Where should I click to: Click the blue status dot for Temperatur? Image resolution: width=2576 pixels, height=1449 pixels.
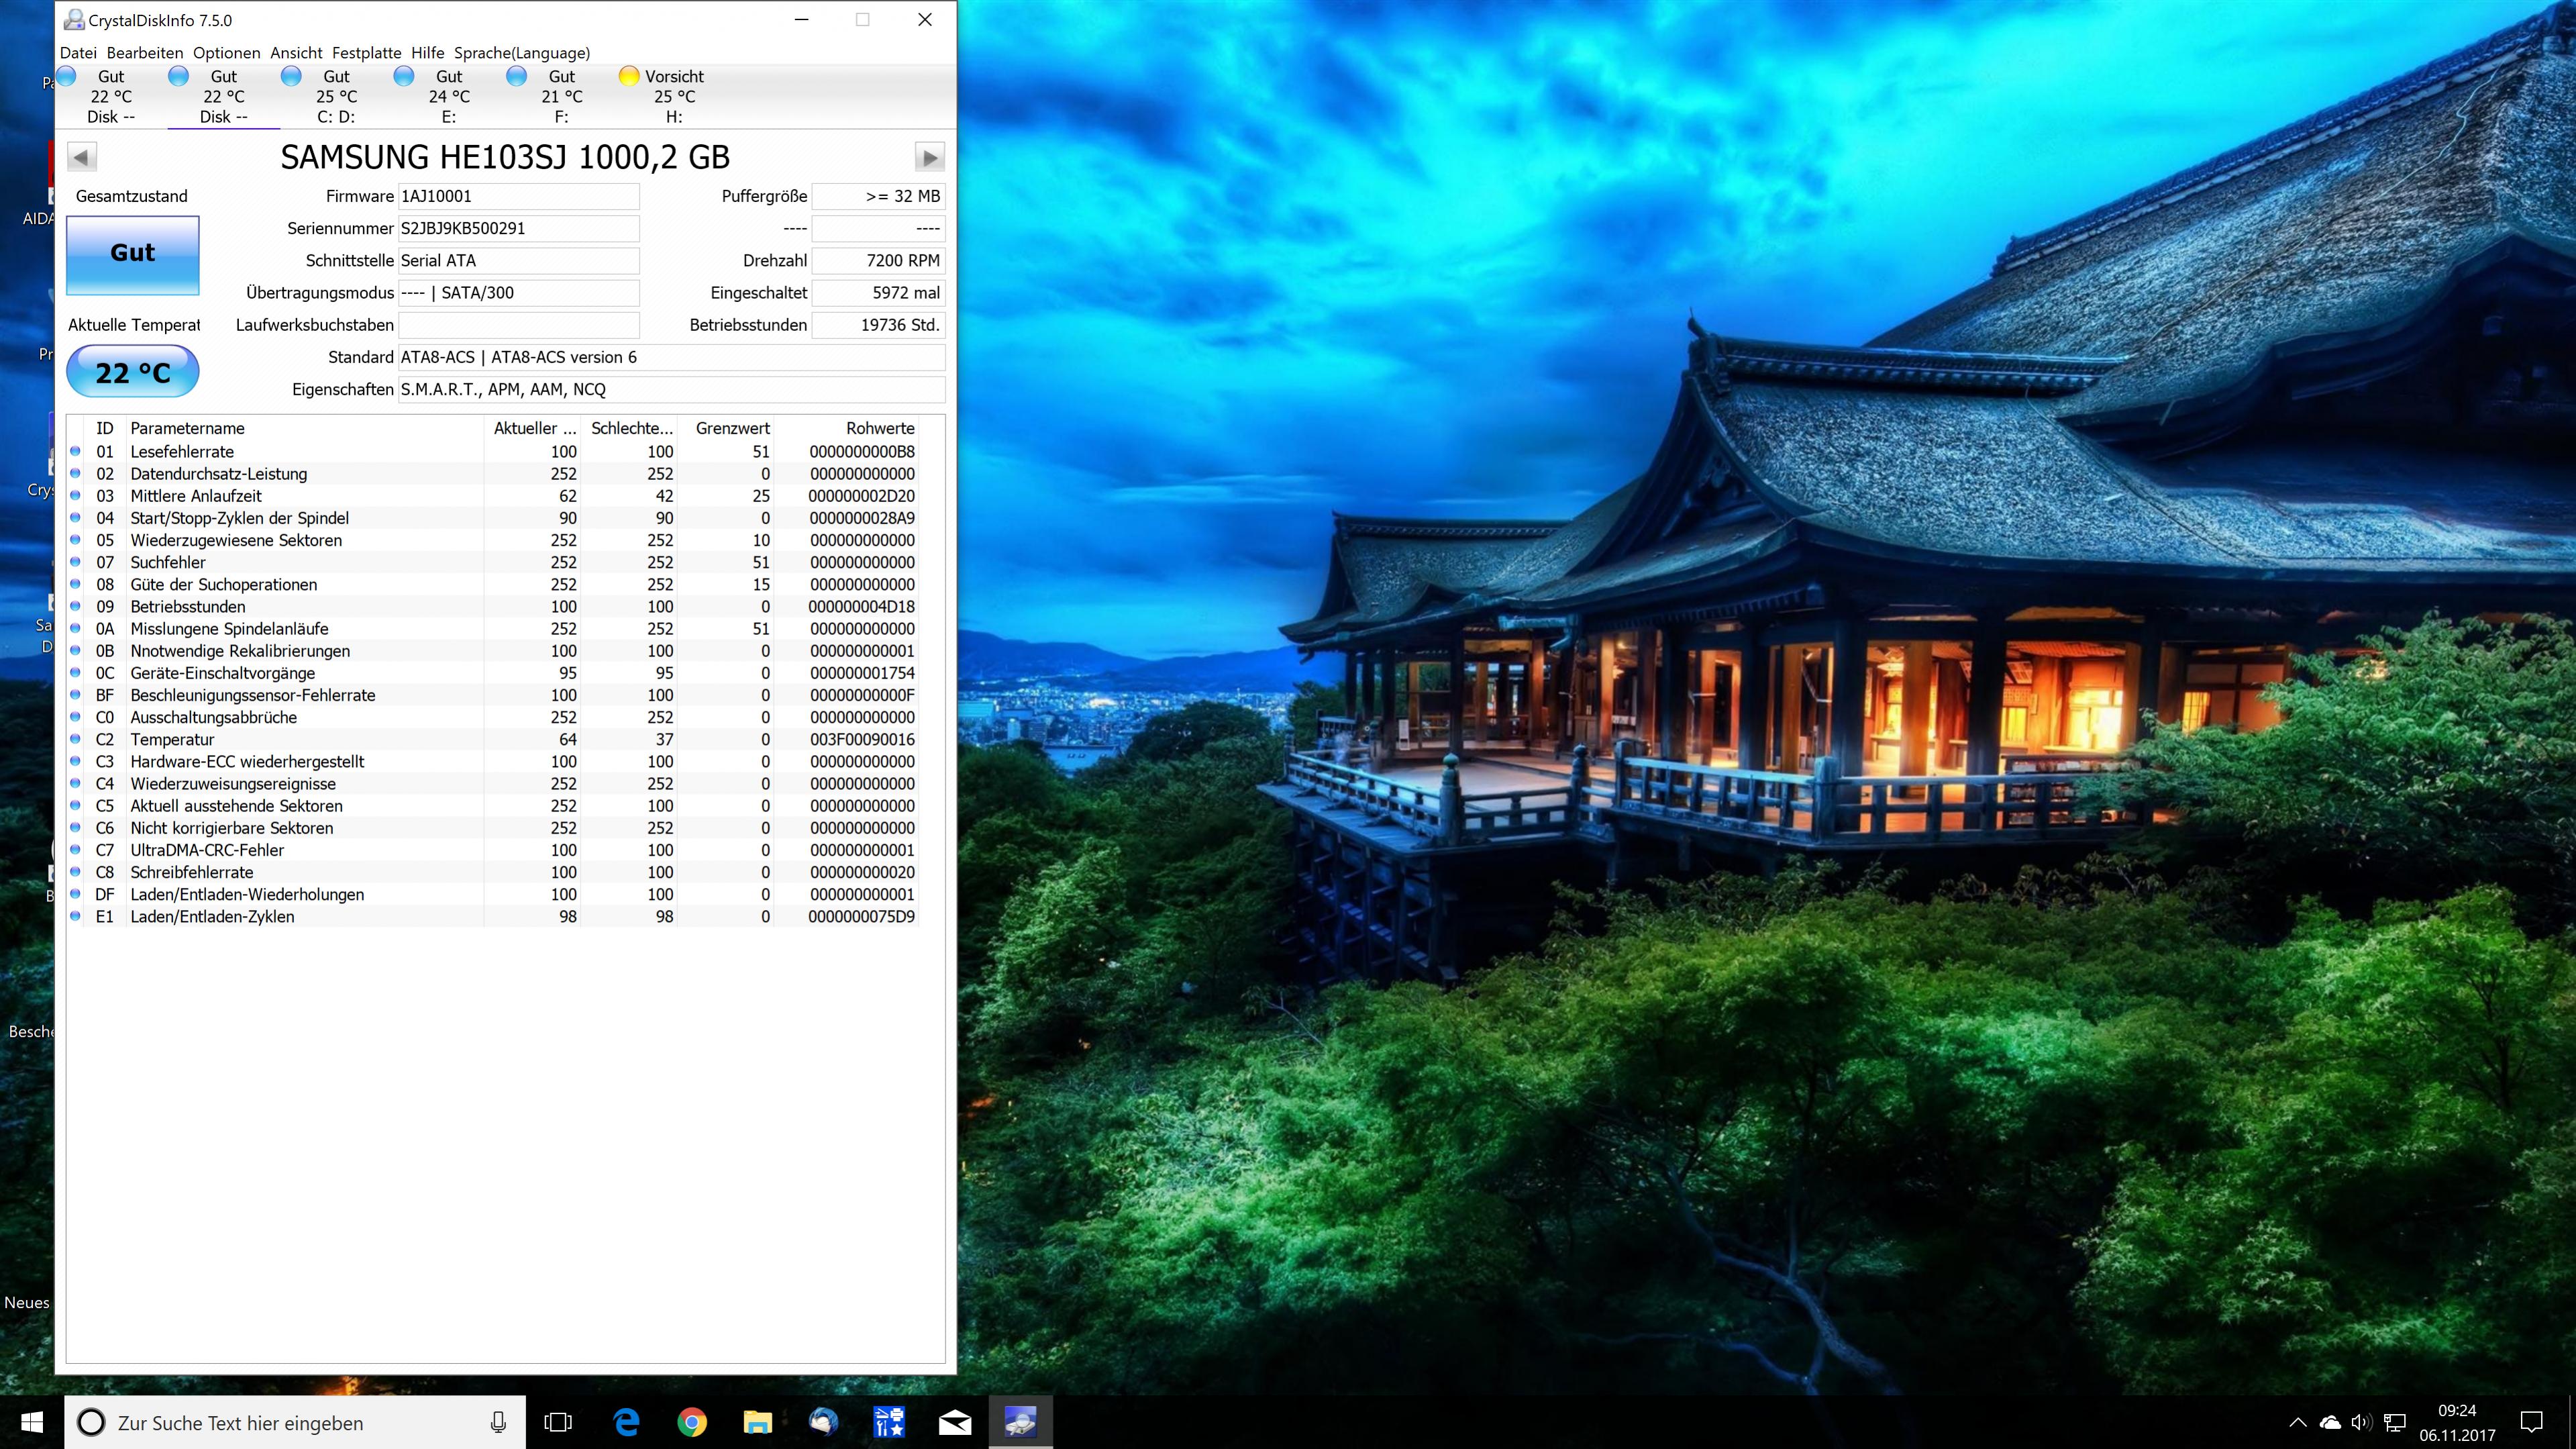click(x=76, y=739)
